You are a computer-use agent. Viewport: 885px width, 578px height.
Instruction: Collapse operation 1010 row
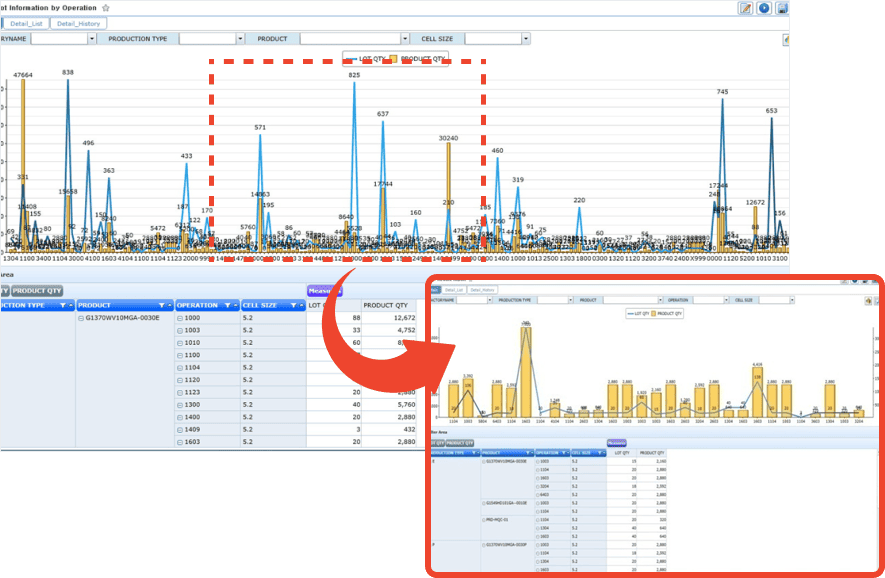[180, 343]
